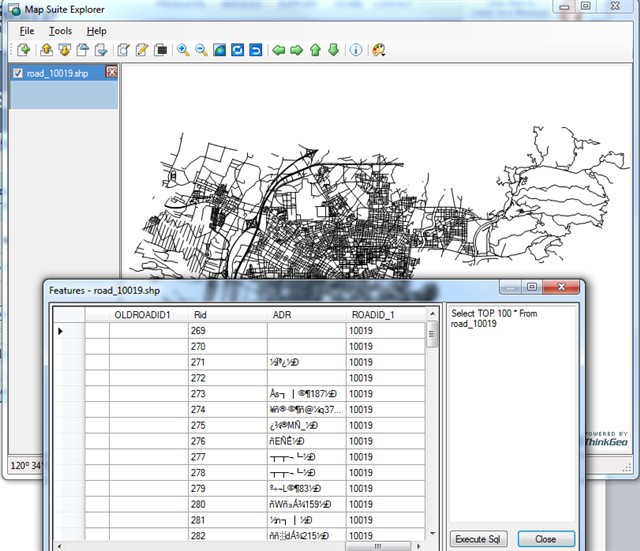This screenshot has height=551, width=640.
Task: Click the Execute Sql button
Action: 478,539
